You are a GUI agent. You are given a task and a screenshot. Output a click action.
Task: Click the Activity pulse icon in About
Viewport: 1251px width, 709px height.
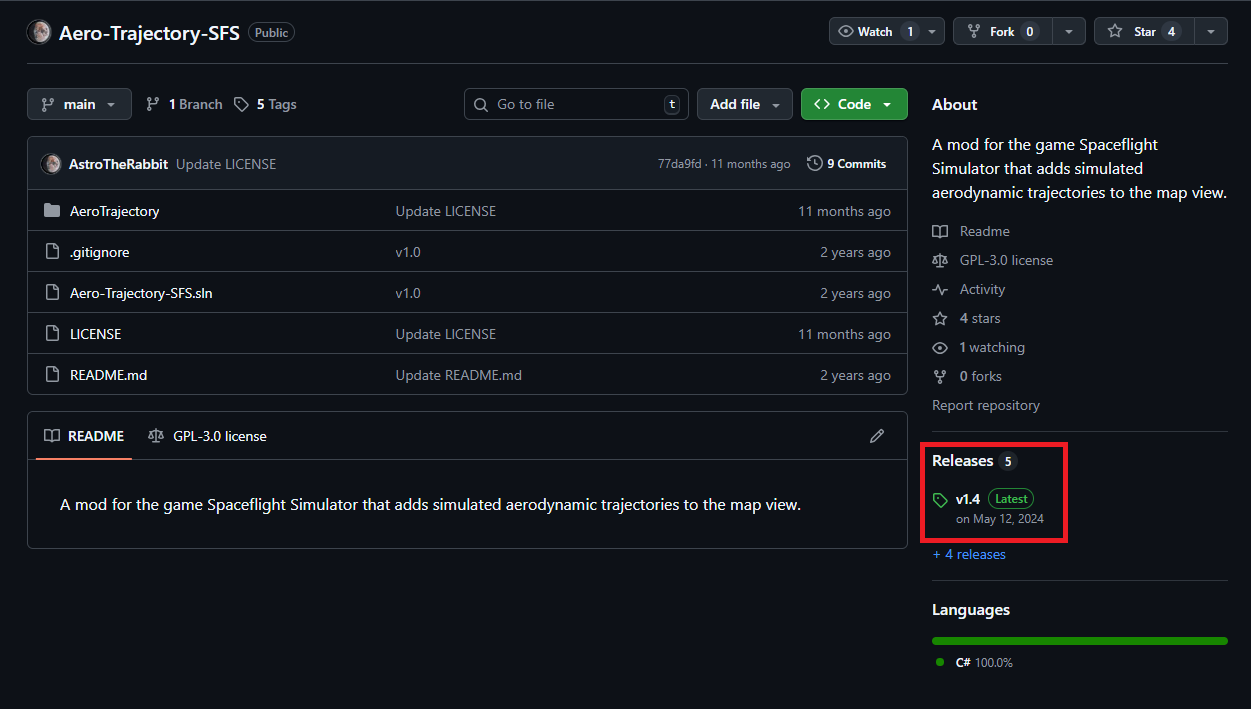(x=940, y=289)
